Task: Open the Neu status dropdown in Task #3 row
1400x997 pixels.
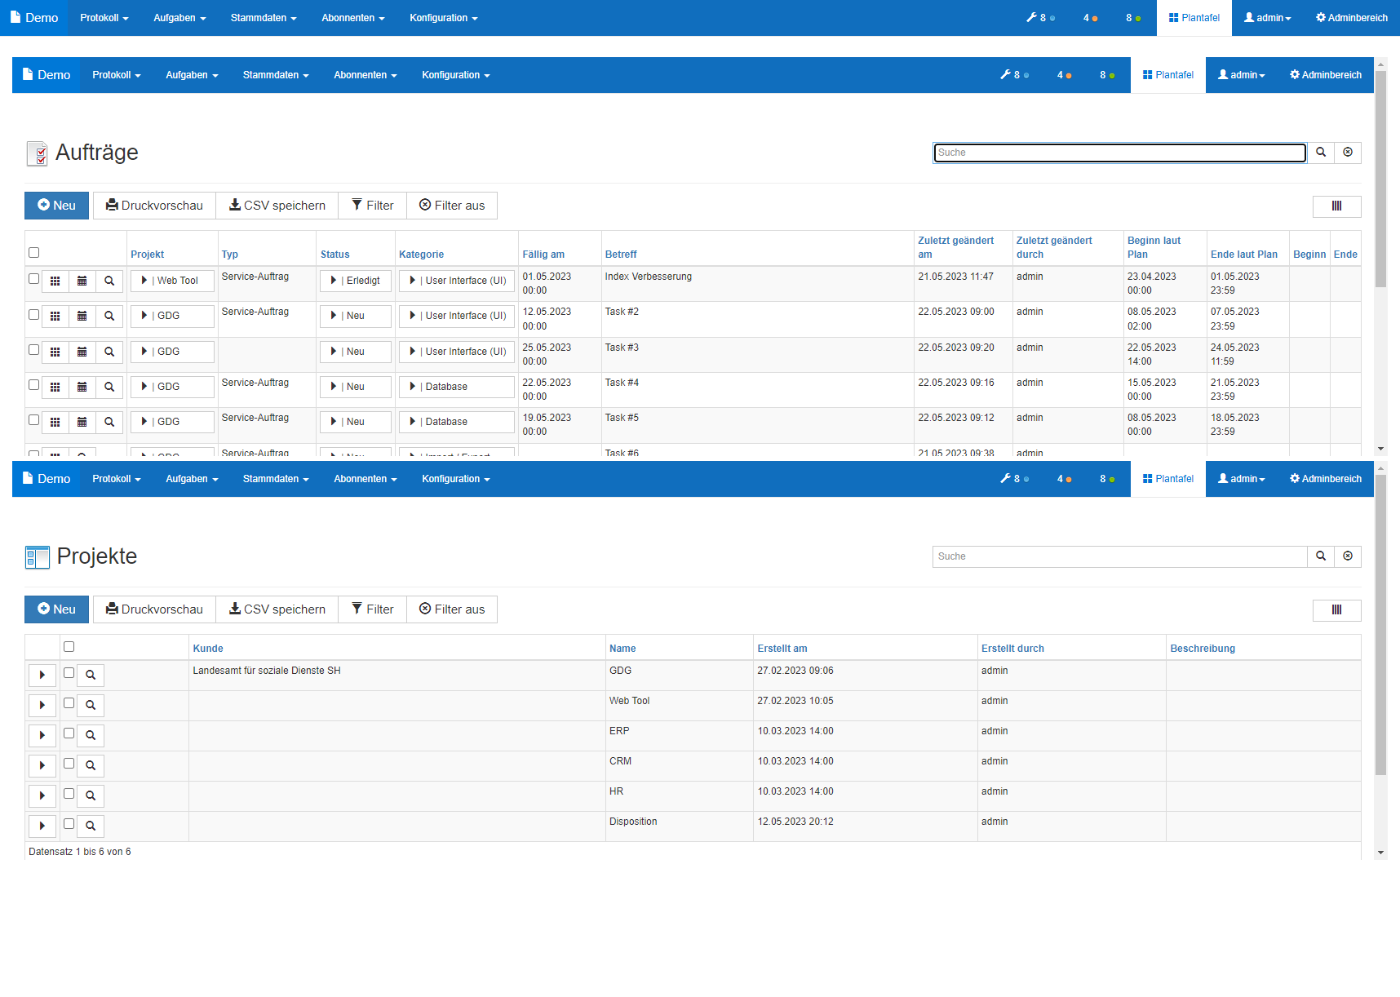Action: (x=355, y=352)
